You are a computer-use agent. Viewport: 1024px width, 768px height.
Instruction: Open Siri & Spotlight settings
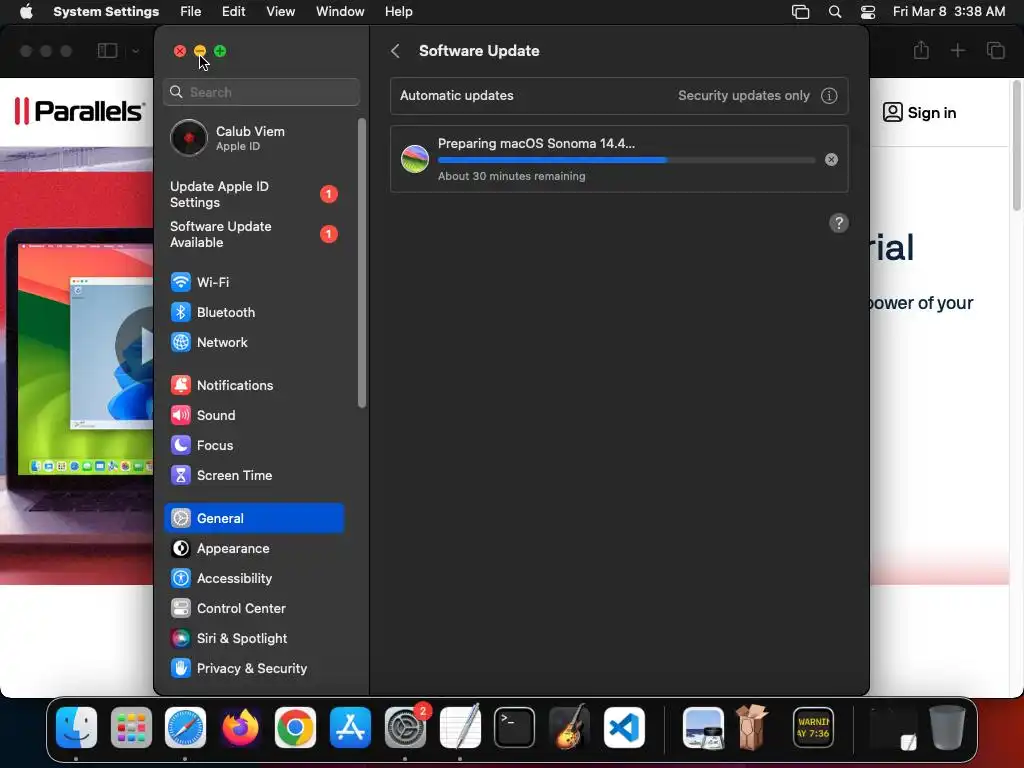point(254,639)
